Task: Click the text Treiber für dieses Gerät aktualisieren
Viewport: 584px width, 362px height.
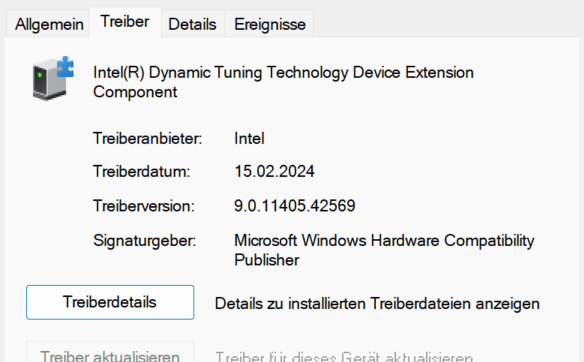Action: (x=344, y=356)
